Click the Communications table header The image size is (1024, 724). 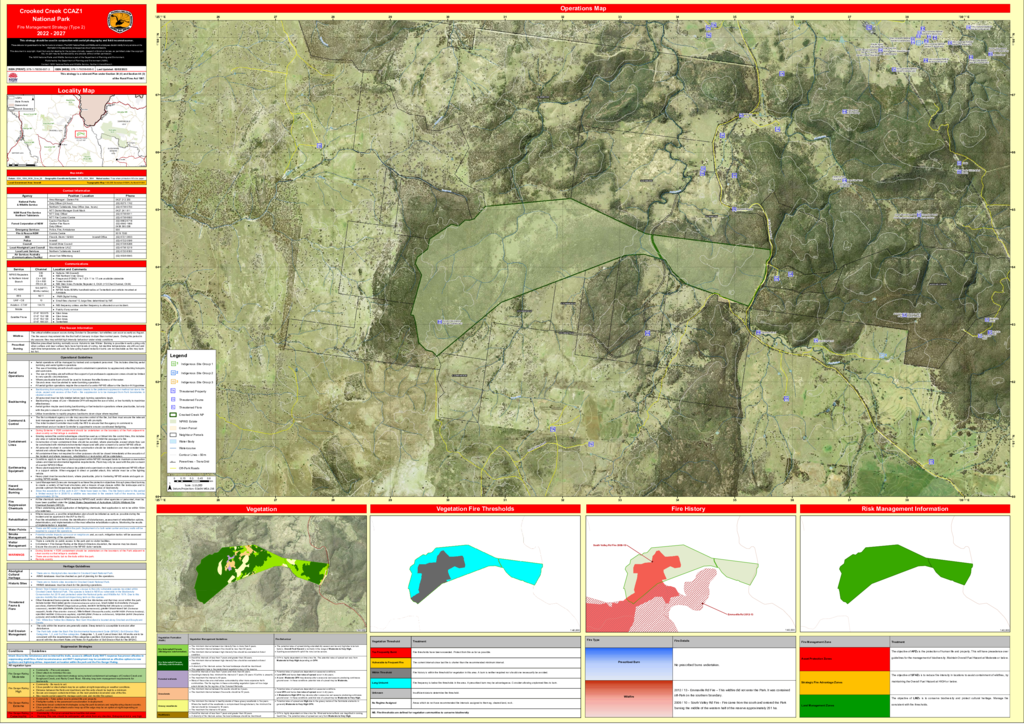76,264
